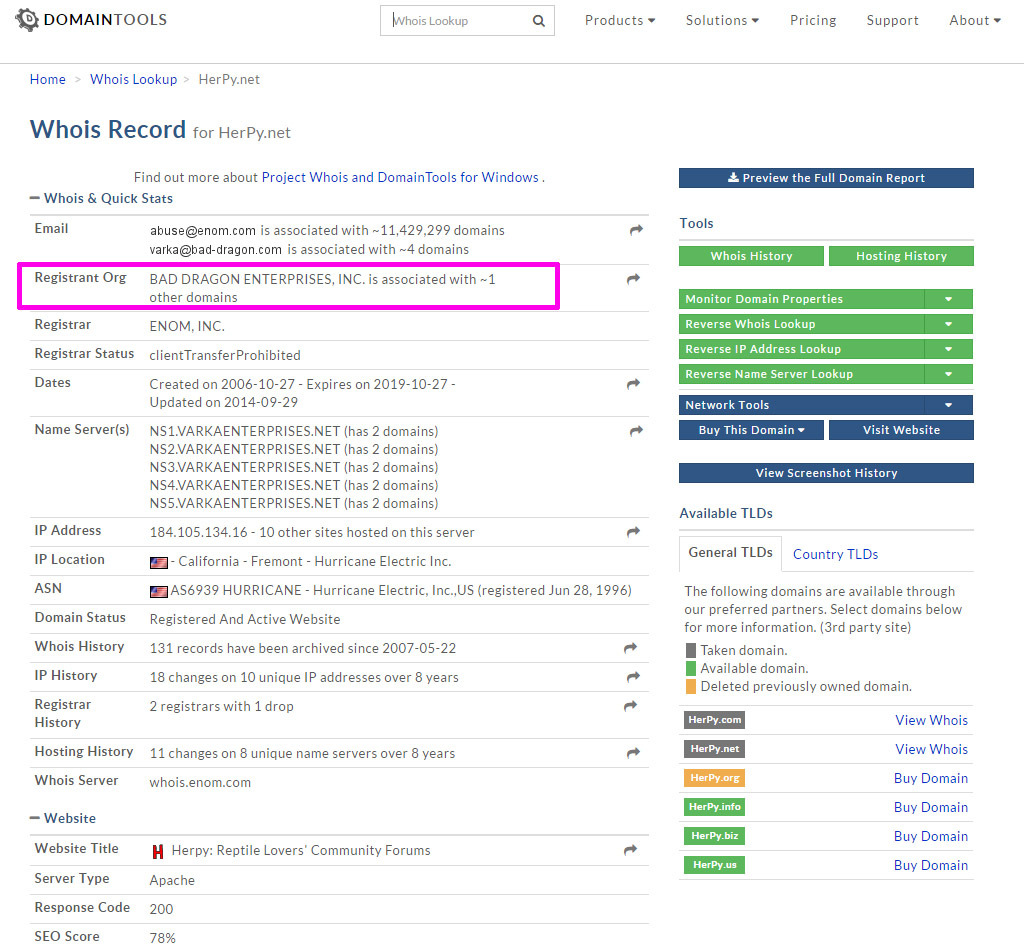
Task: Open the Products menu
Action: pos(620,21)
